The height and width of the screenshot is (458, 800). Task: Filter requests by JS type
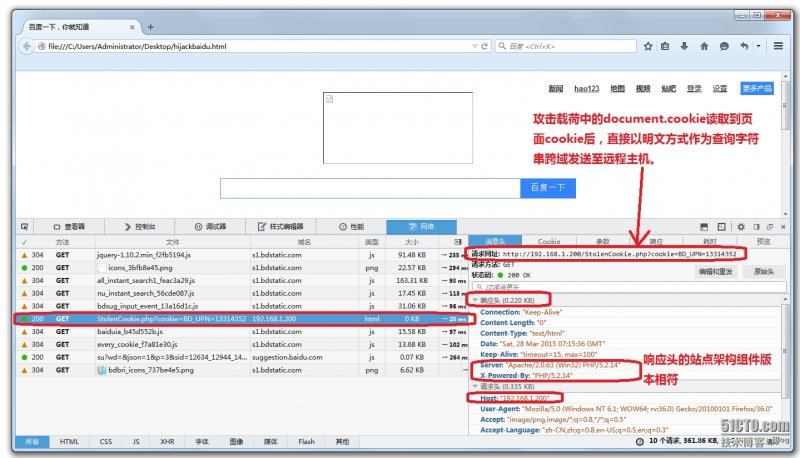click(x=136, y=442)
